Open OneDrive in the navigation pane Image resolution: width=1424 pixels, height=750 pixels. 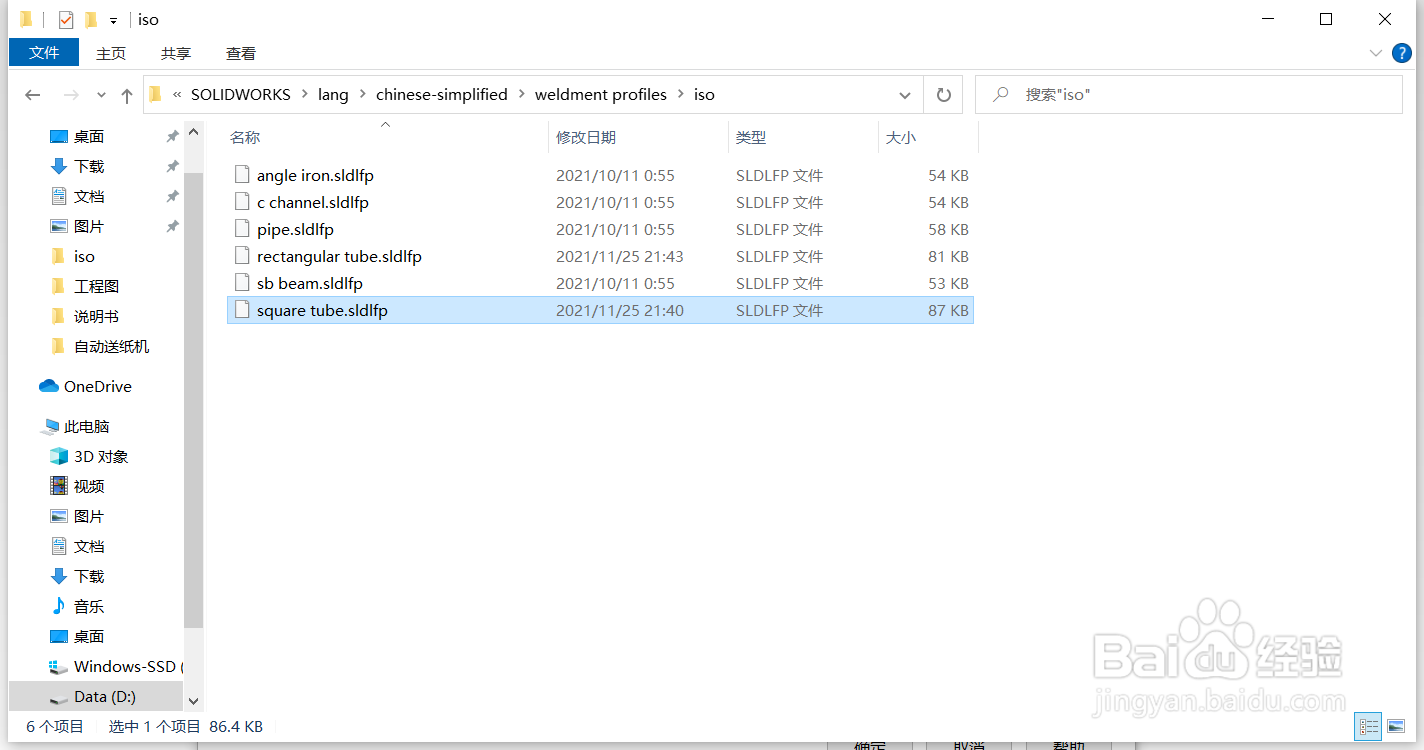tap(97, 386)
